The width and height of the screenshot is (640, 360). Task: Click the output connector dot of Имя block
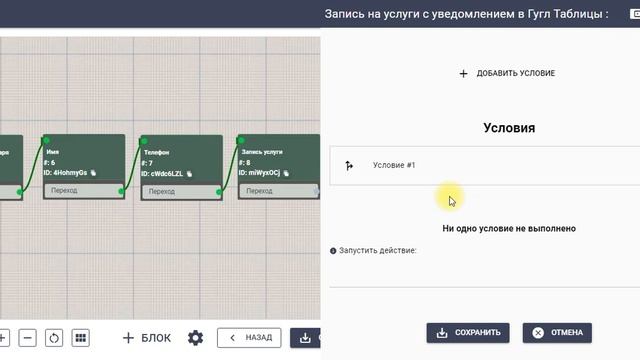[x=121, y=191]
